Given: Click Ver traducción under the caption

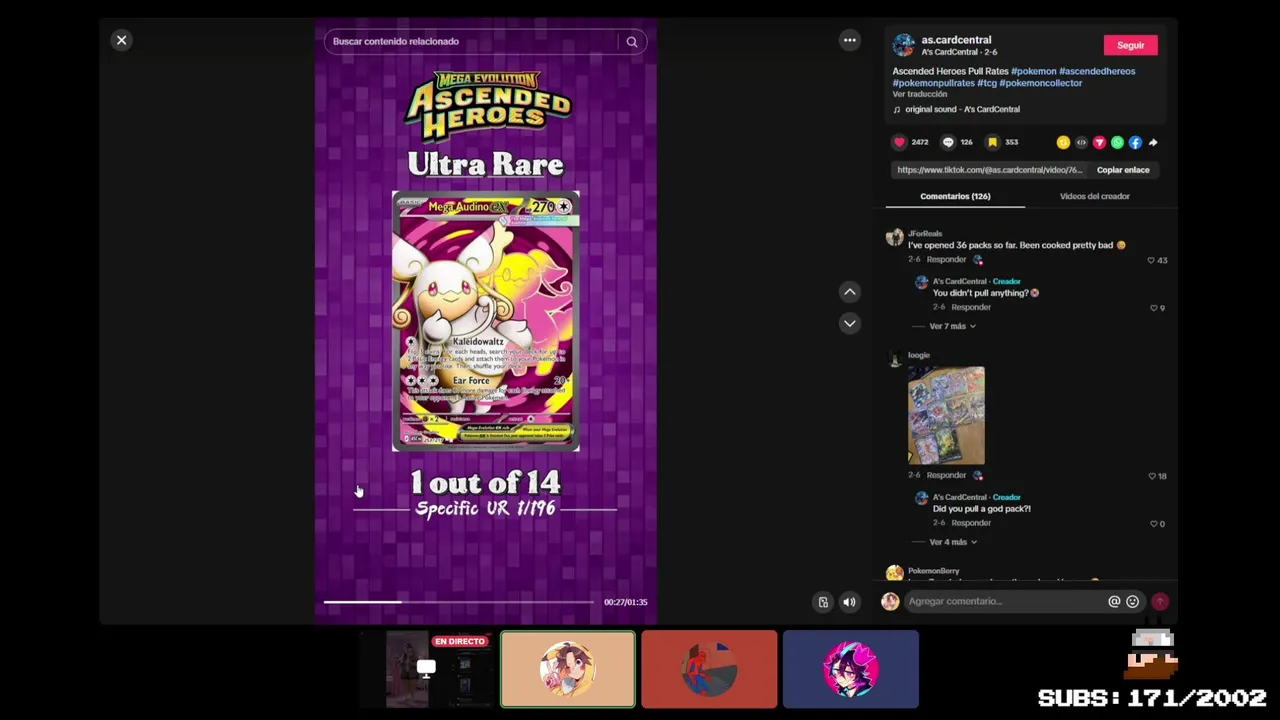Looking at the screenshot, I should (919, 94).
